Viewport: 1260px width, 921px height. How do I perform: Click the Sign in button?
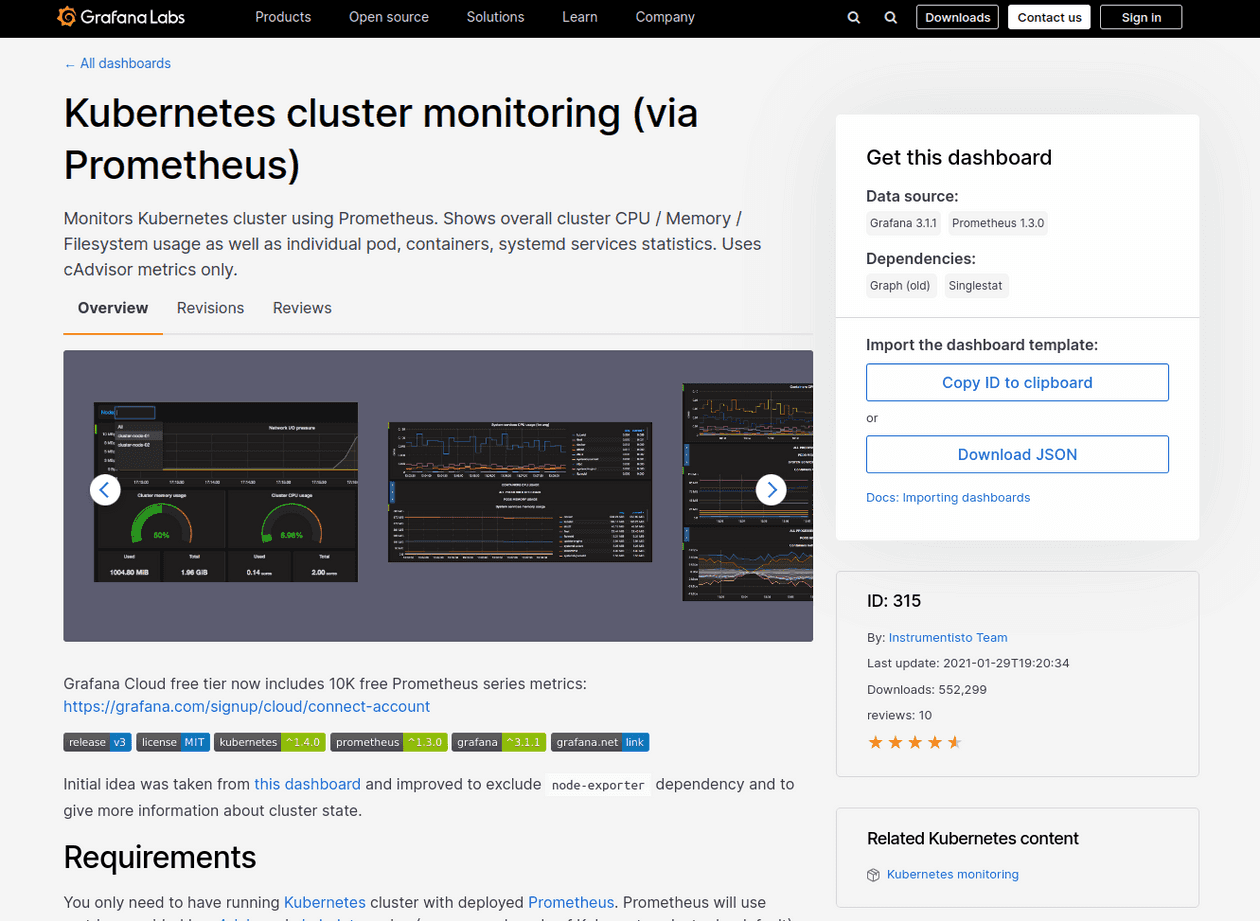pos(1140,17)
